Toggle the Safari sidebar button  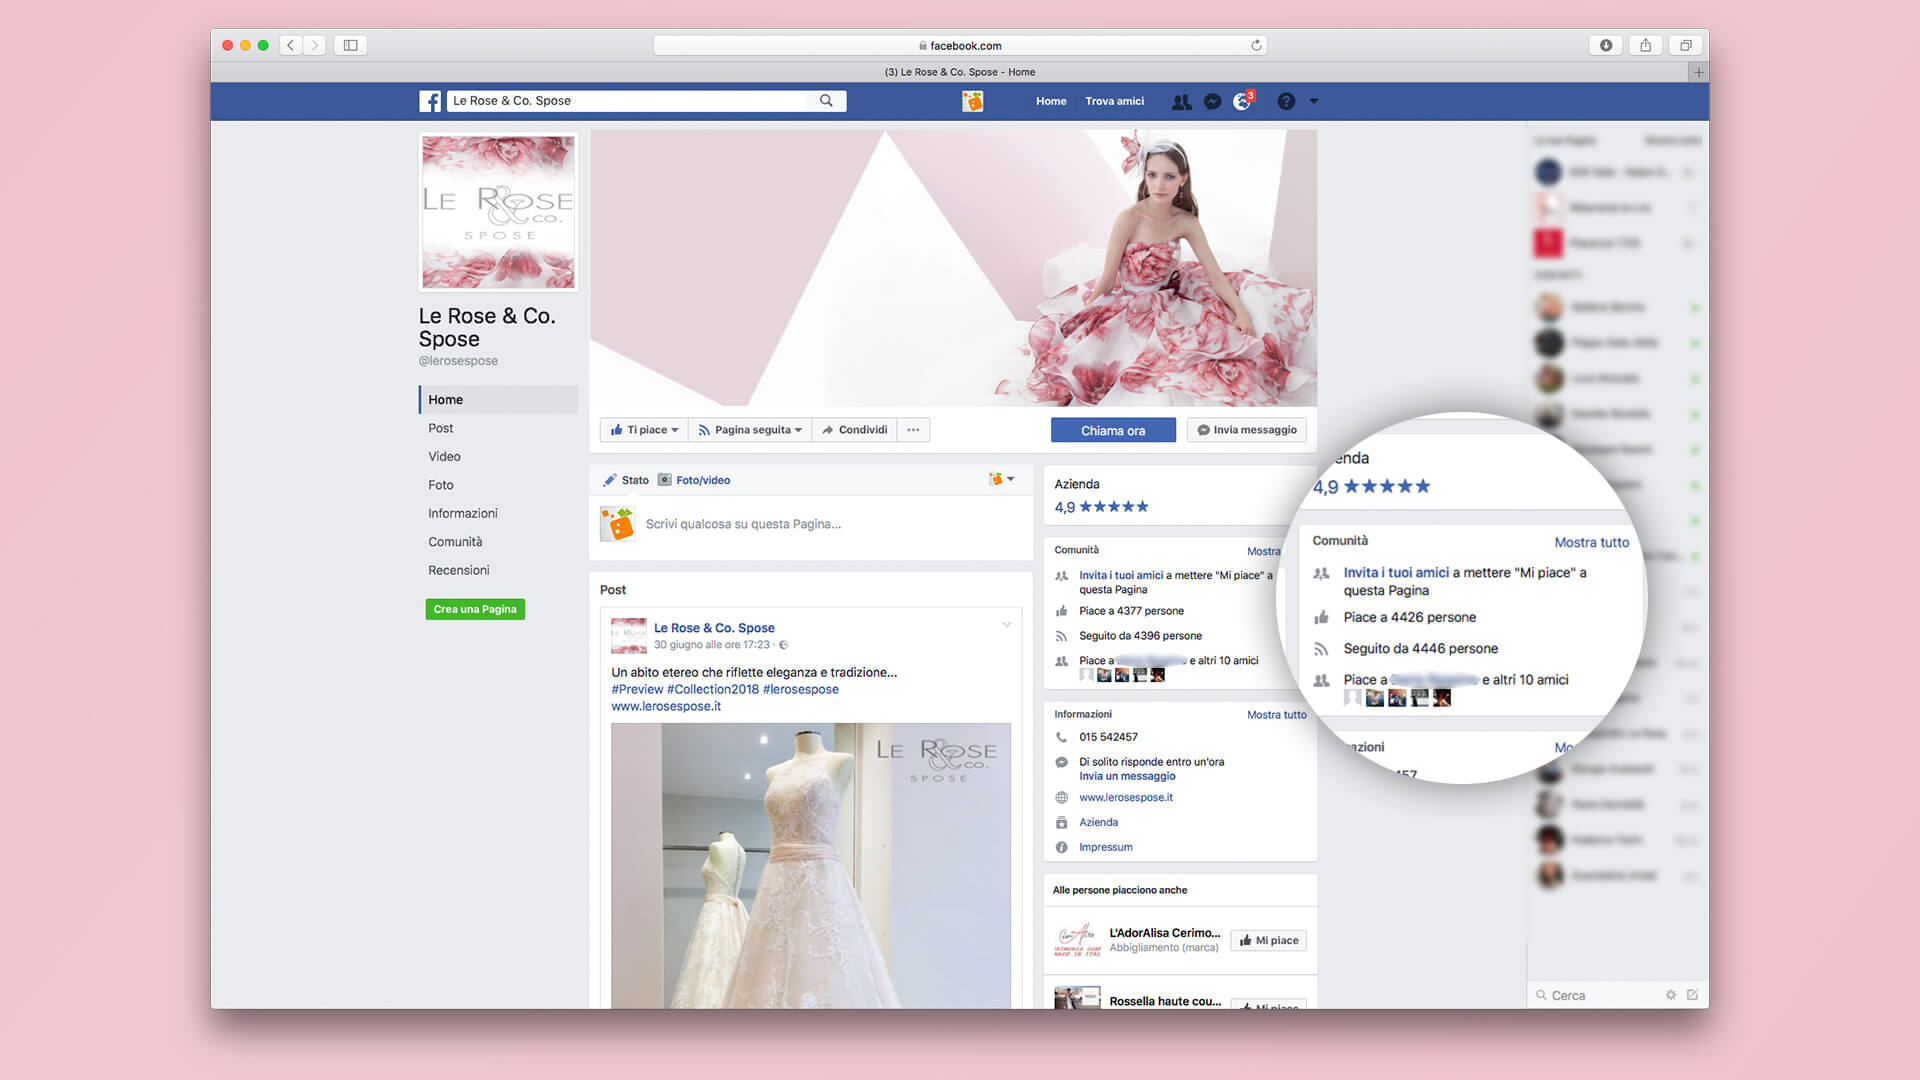[x=351, y=45]
